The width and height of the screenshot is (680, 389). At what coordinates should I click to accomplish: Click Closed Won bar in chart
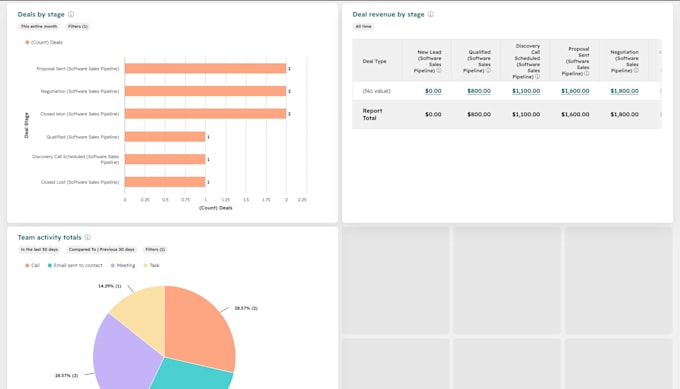click(x=206, y=114)
